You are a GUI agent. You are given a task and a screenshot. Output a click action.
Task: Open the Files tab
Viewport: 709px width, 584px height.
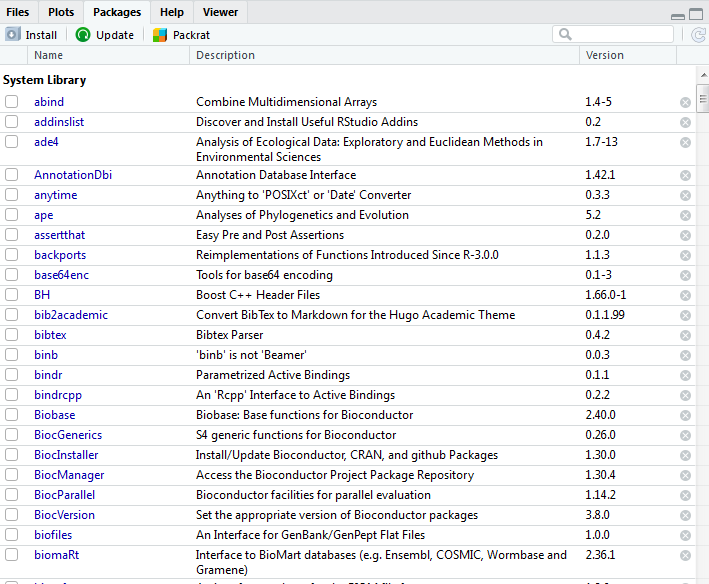(x=18, y=12)
